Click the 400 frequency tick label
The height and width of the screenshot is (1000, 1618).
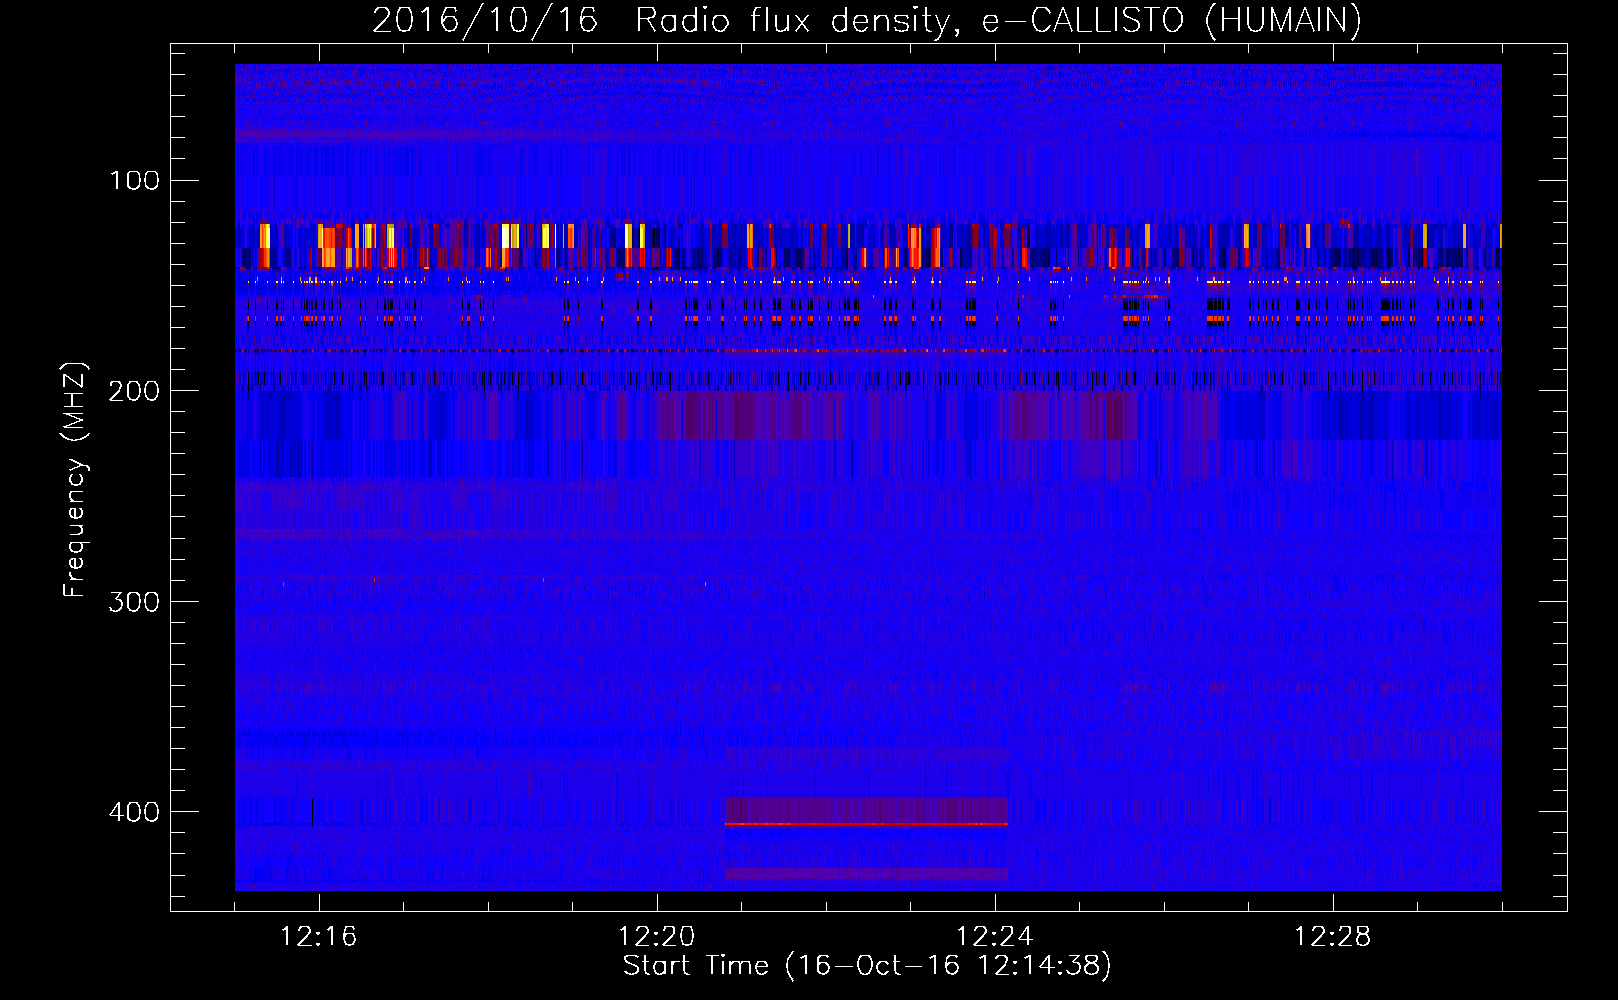point(134,812)
